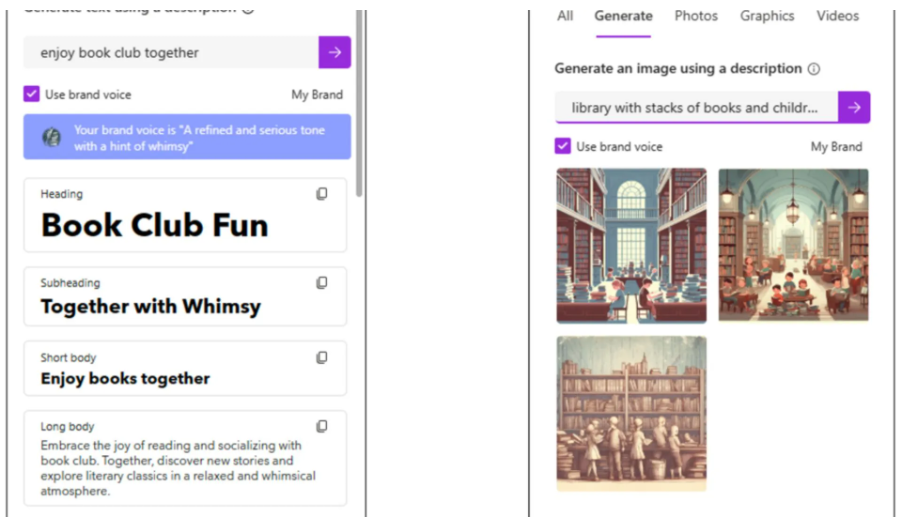Copy the Subheading text

[322, 283]
